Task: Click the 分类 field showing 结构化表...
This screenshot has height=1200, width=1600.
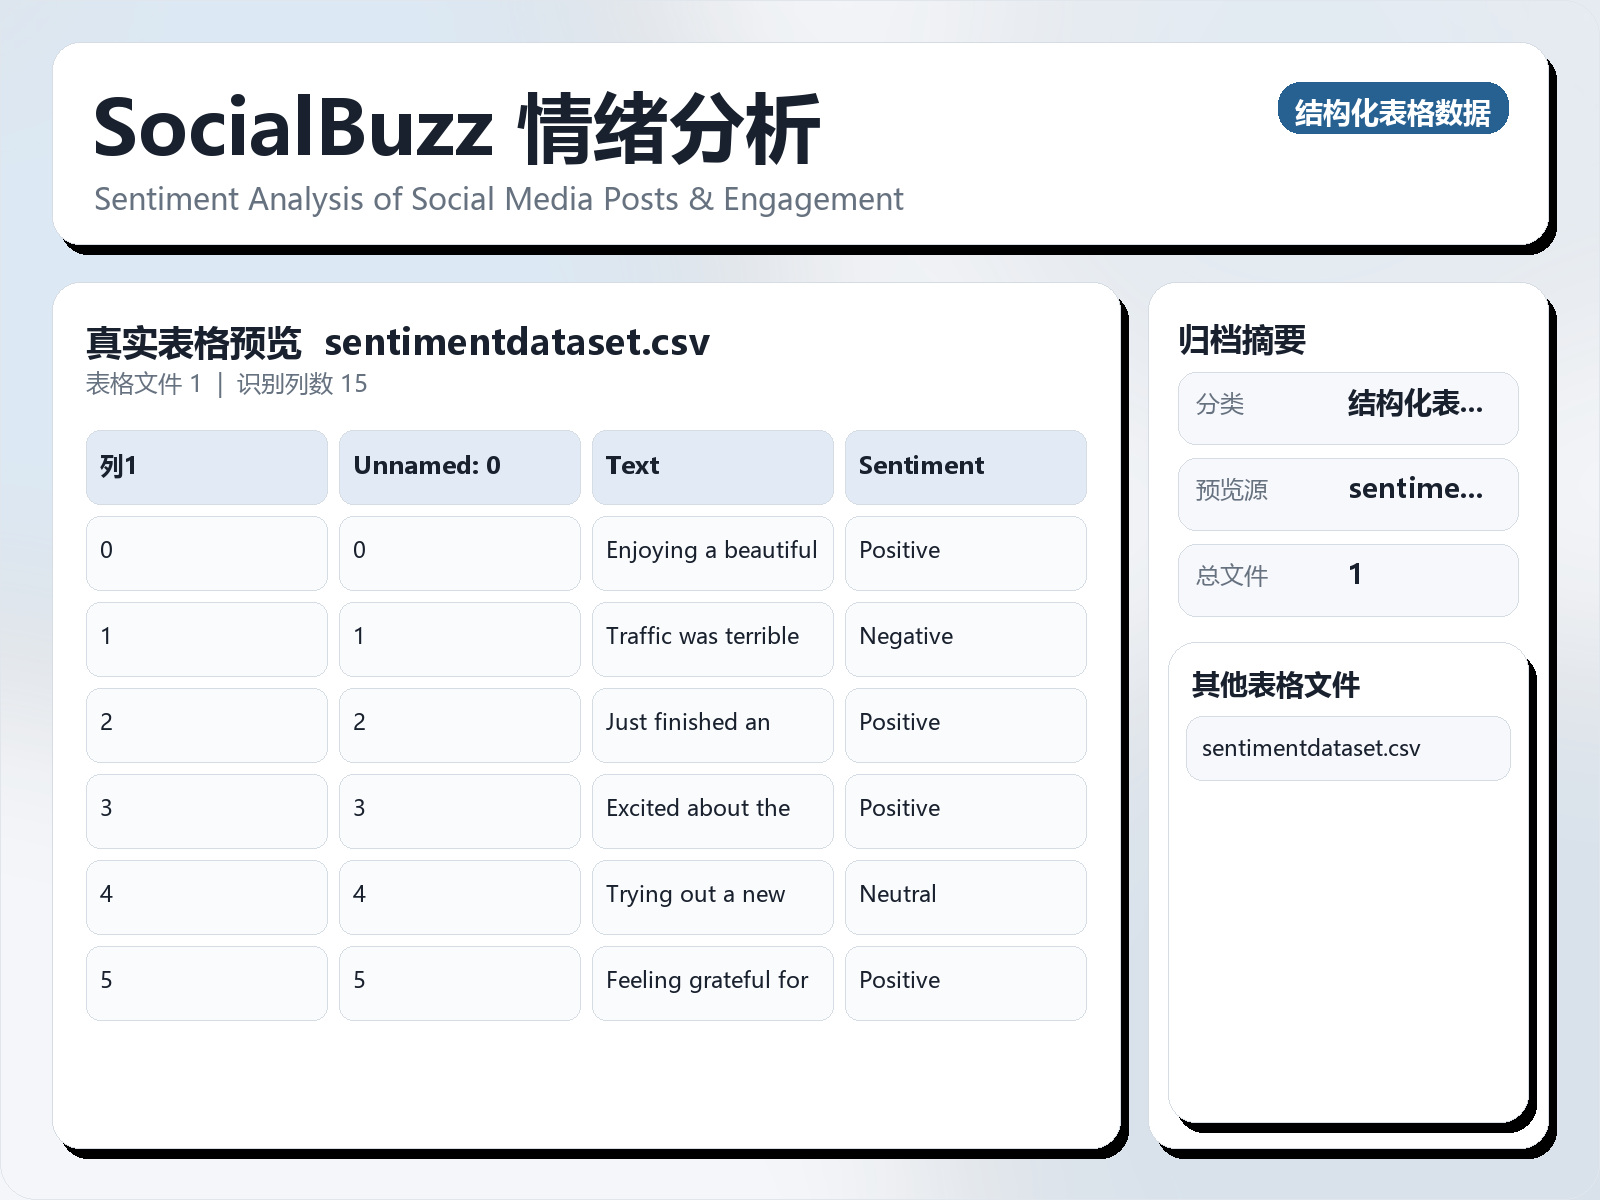Action: [1347, 407]
